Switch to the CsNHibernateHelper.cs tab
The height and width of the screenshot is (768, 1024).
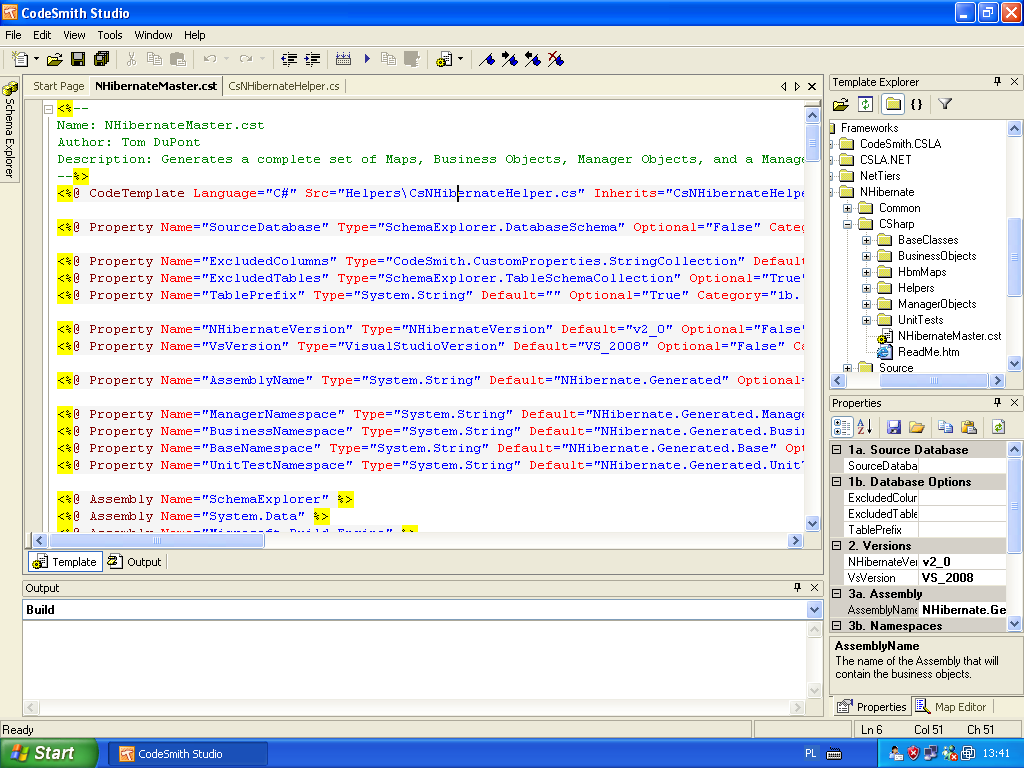click(x=284, y=86)
